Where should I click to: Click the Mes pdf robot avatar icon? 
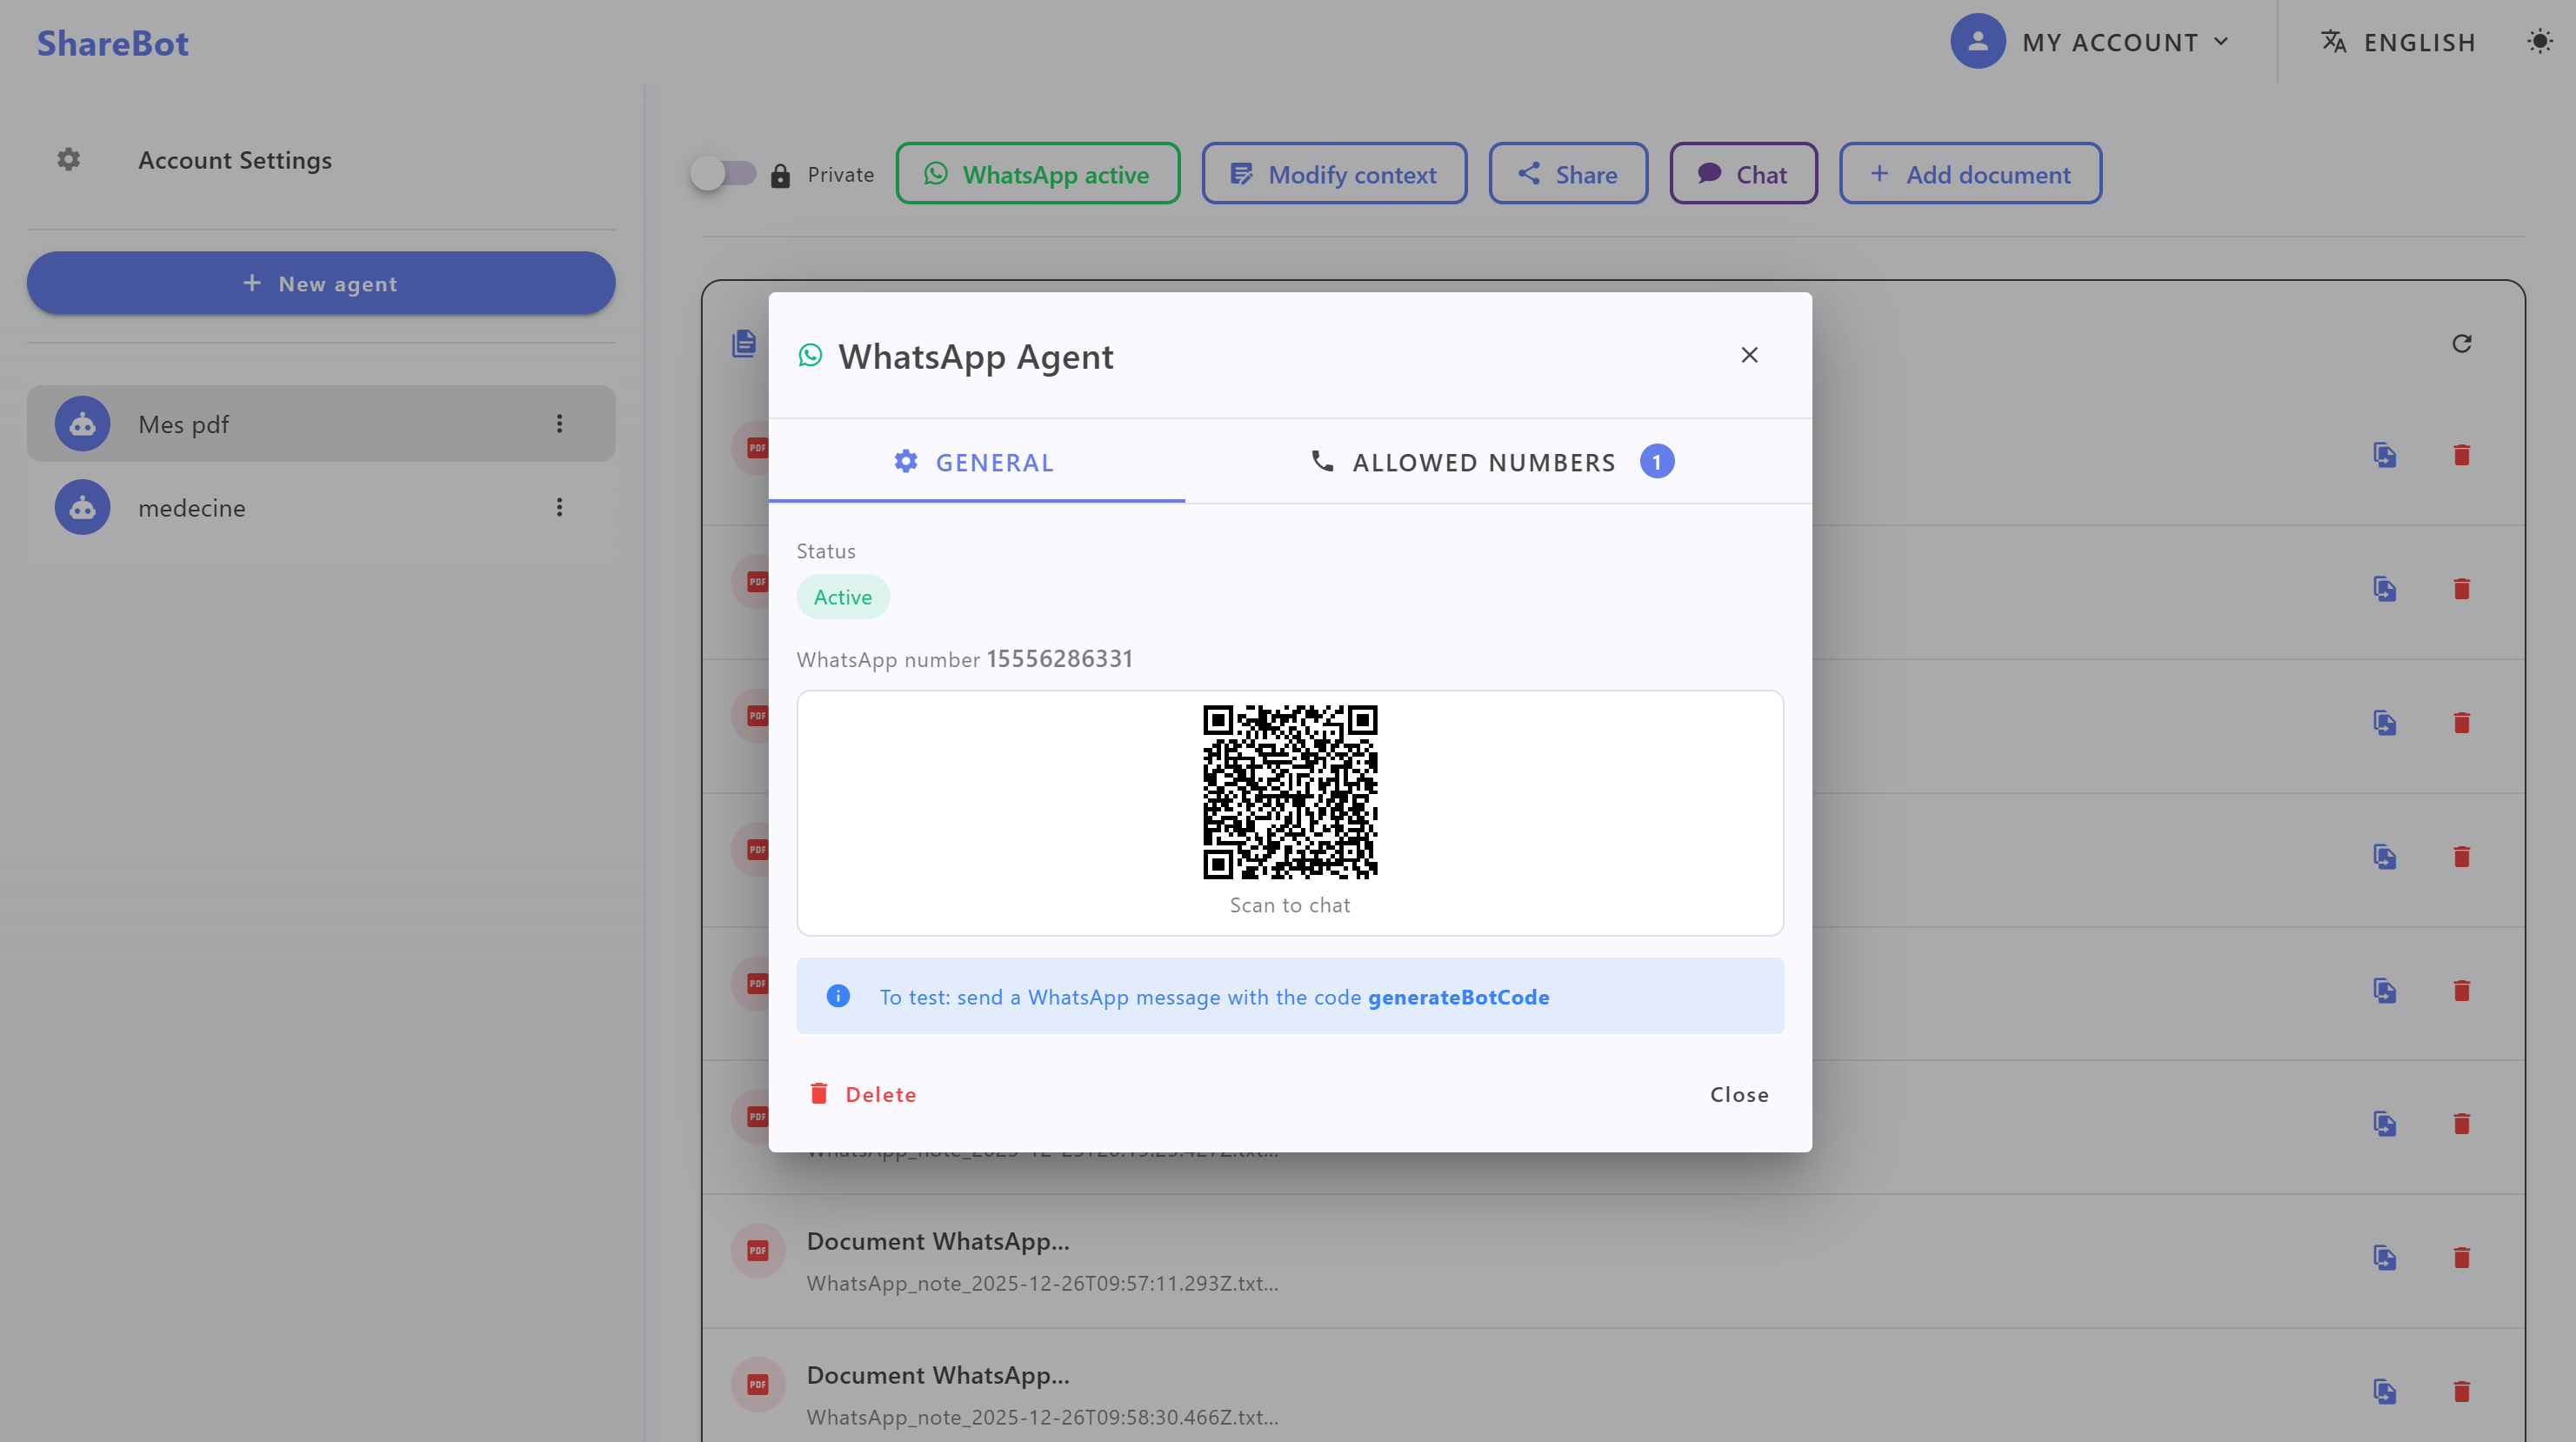point(82,424)
